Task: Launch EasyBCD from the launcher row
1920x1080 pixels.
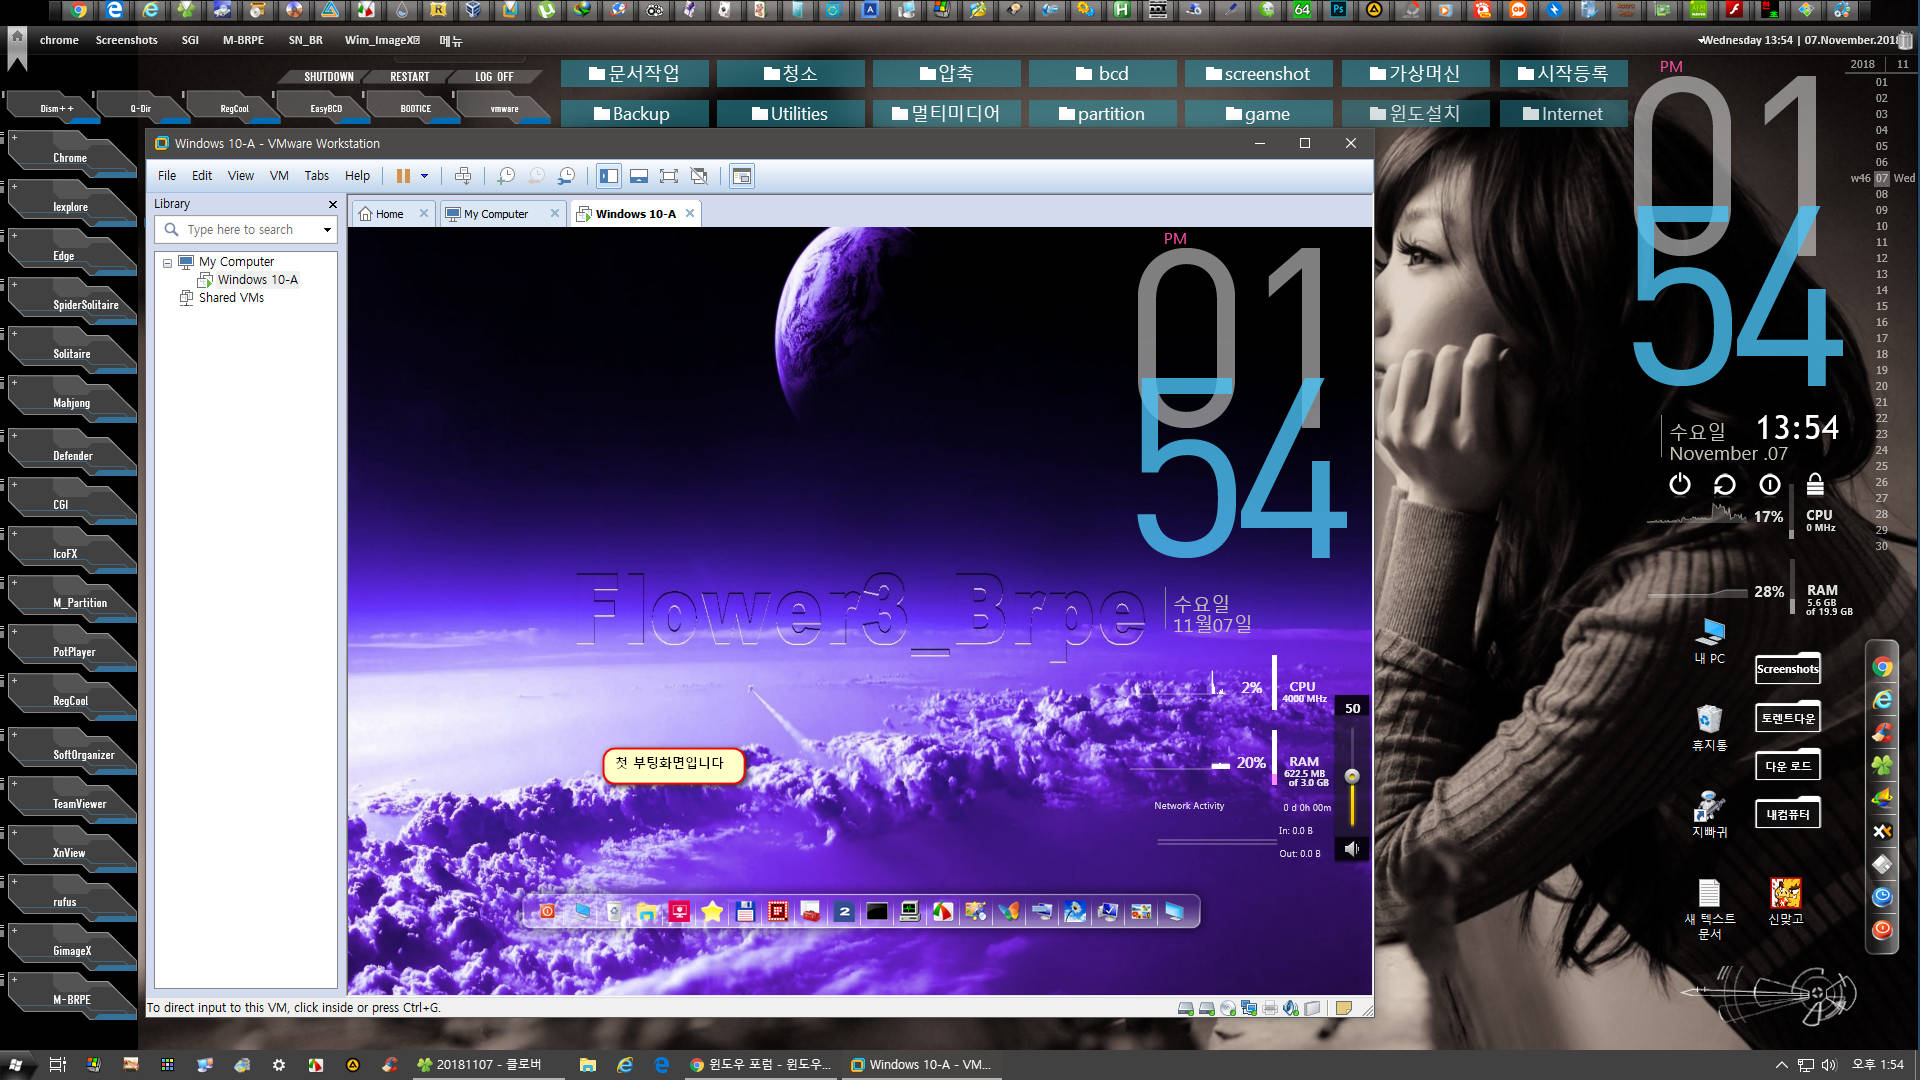Action: pos(326,108)
